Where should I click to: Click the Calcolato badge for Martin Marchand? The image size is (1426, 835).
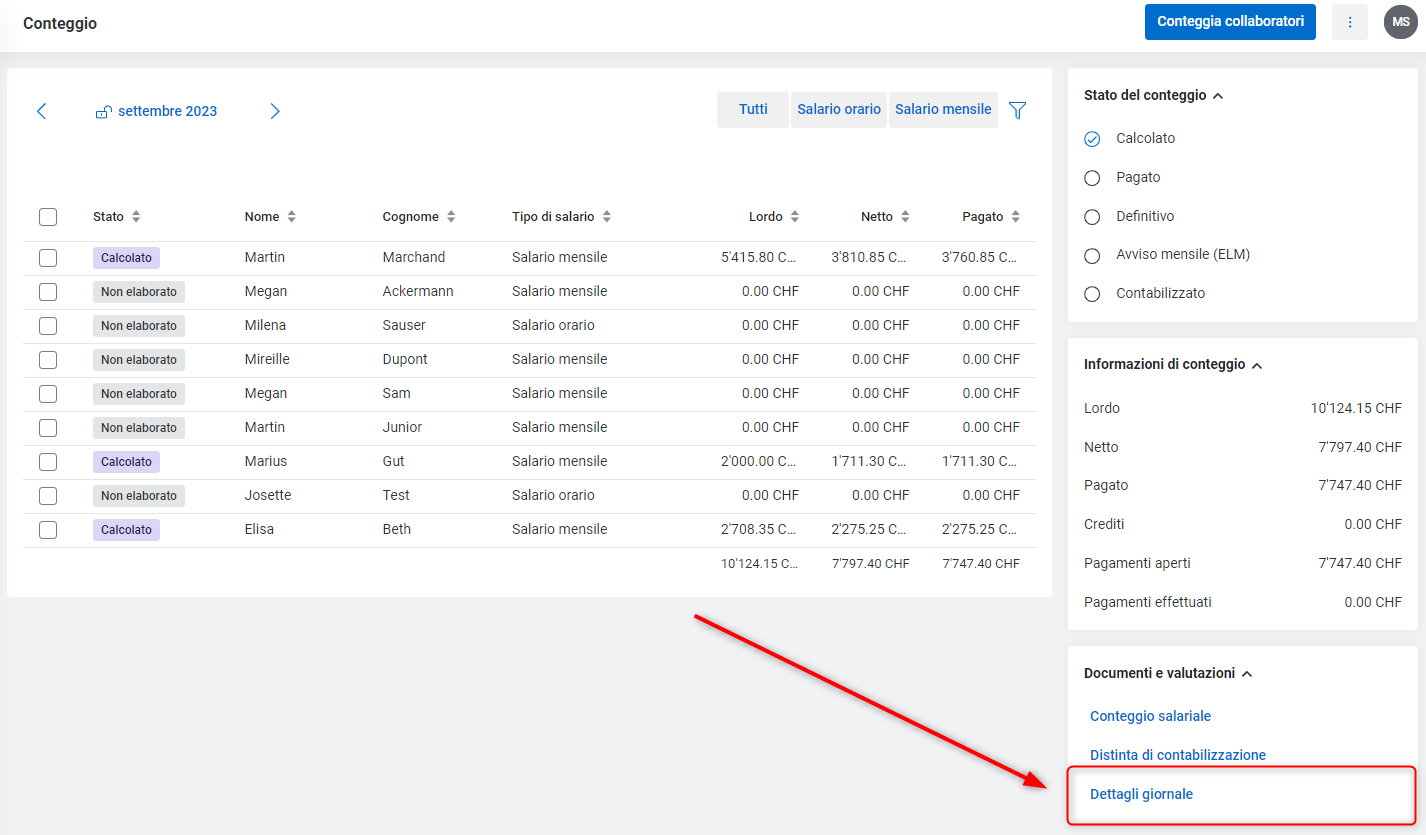pyautogui.click(x=126, y=258)
